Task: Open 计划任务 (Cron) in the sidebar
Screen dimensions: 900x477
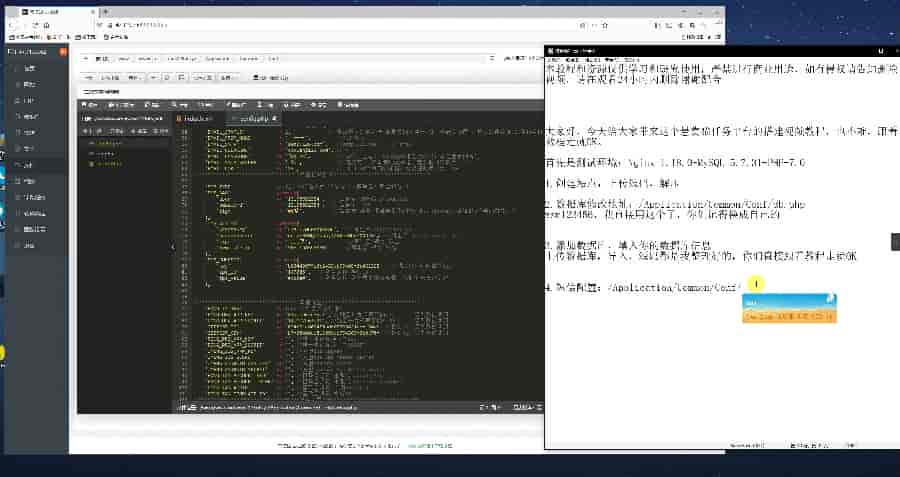Action: (x=36, y=197)
